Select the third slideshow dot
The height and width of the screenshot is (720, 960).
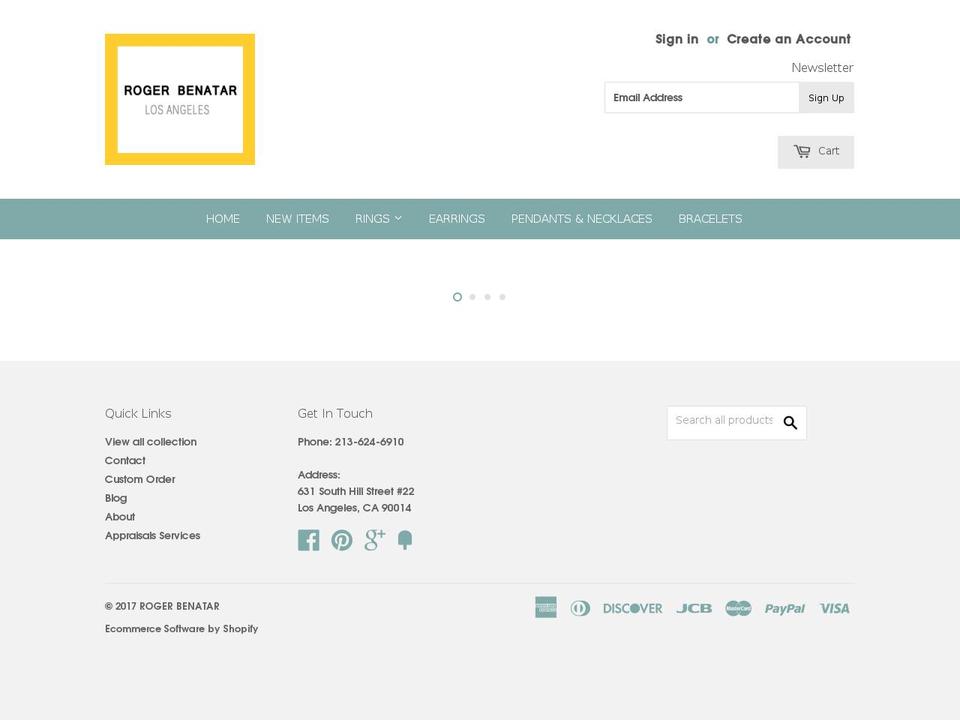coord(487,297)
